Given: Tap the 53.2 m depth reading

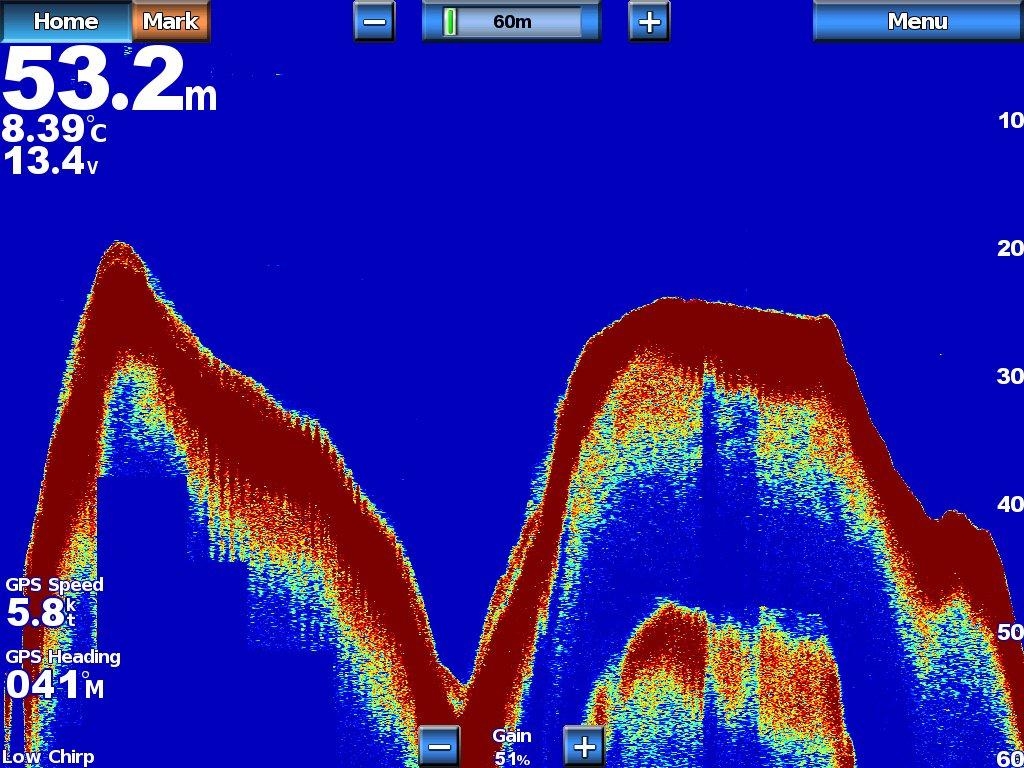Looking at the screenshot, I should point(108,82).
